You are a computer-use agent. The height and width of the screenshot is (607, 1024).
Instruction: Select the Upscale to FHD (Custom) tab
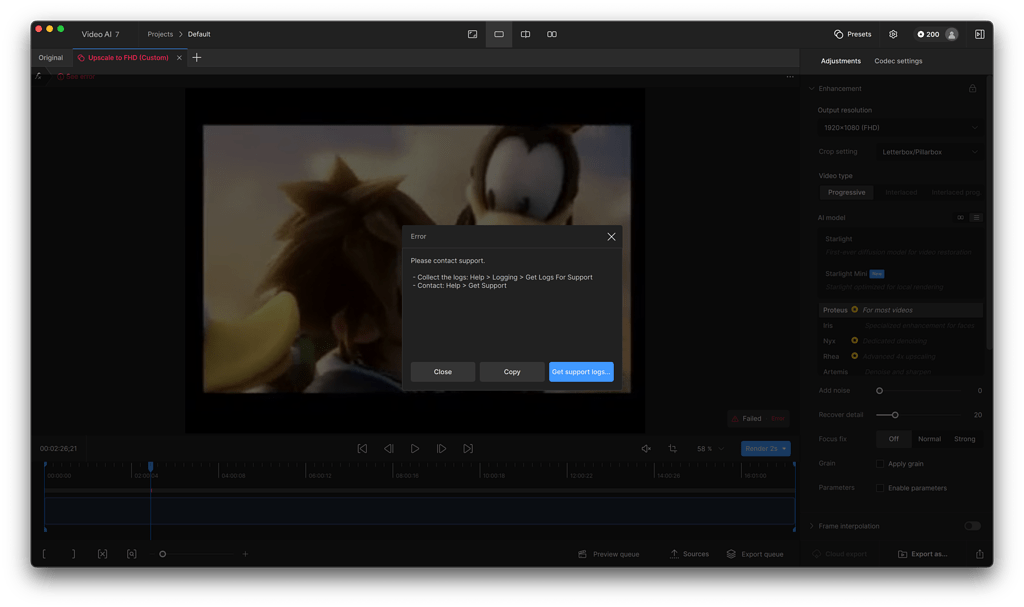pos(128,57)
